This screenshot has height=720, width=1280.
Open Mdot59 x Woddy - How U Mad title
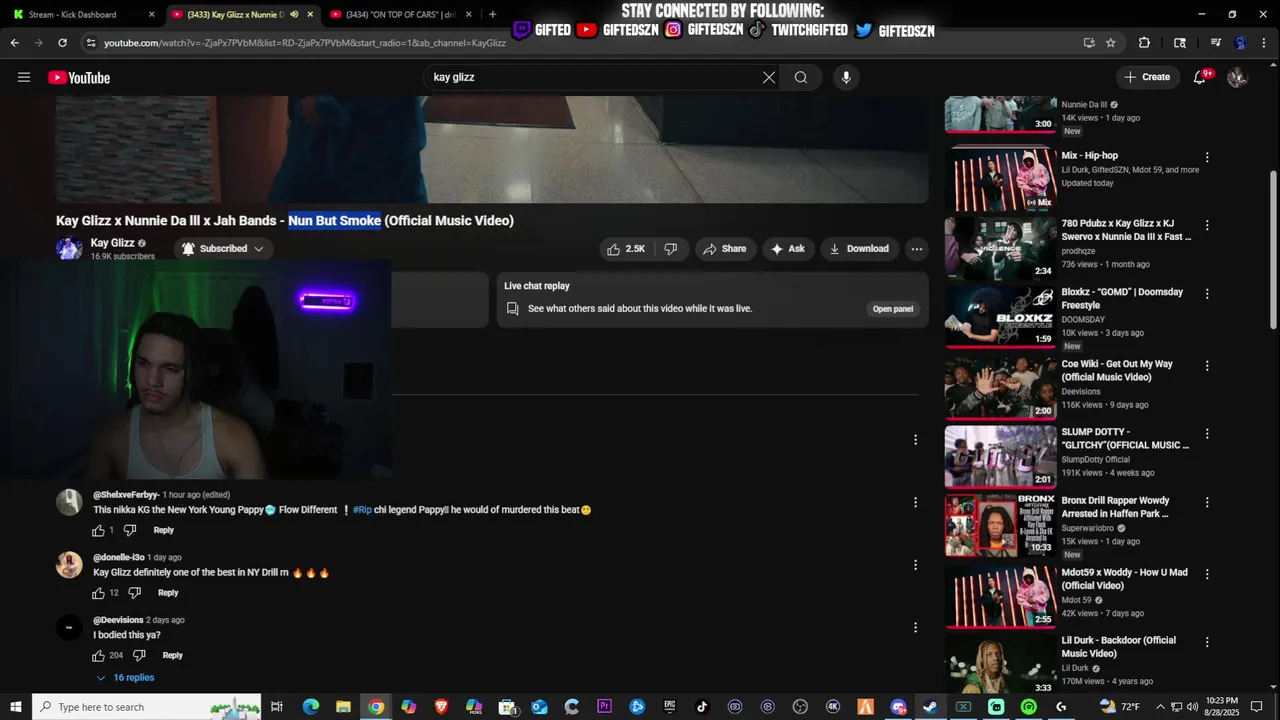(1124, 579)
